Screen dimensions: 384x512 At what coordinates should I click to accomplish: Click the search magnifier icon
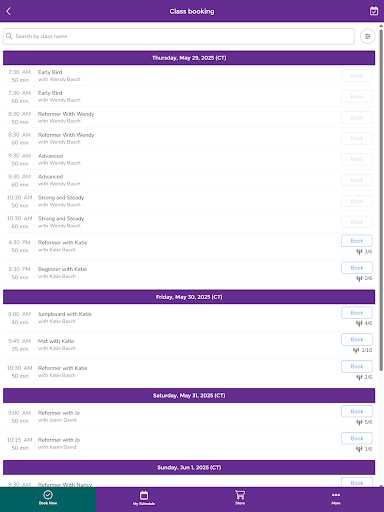tap(9, 36)
